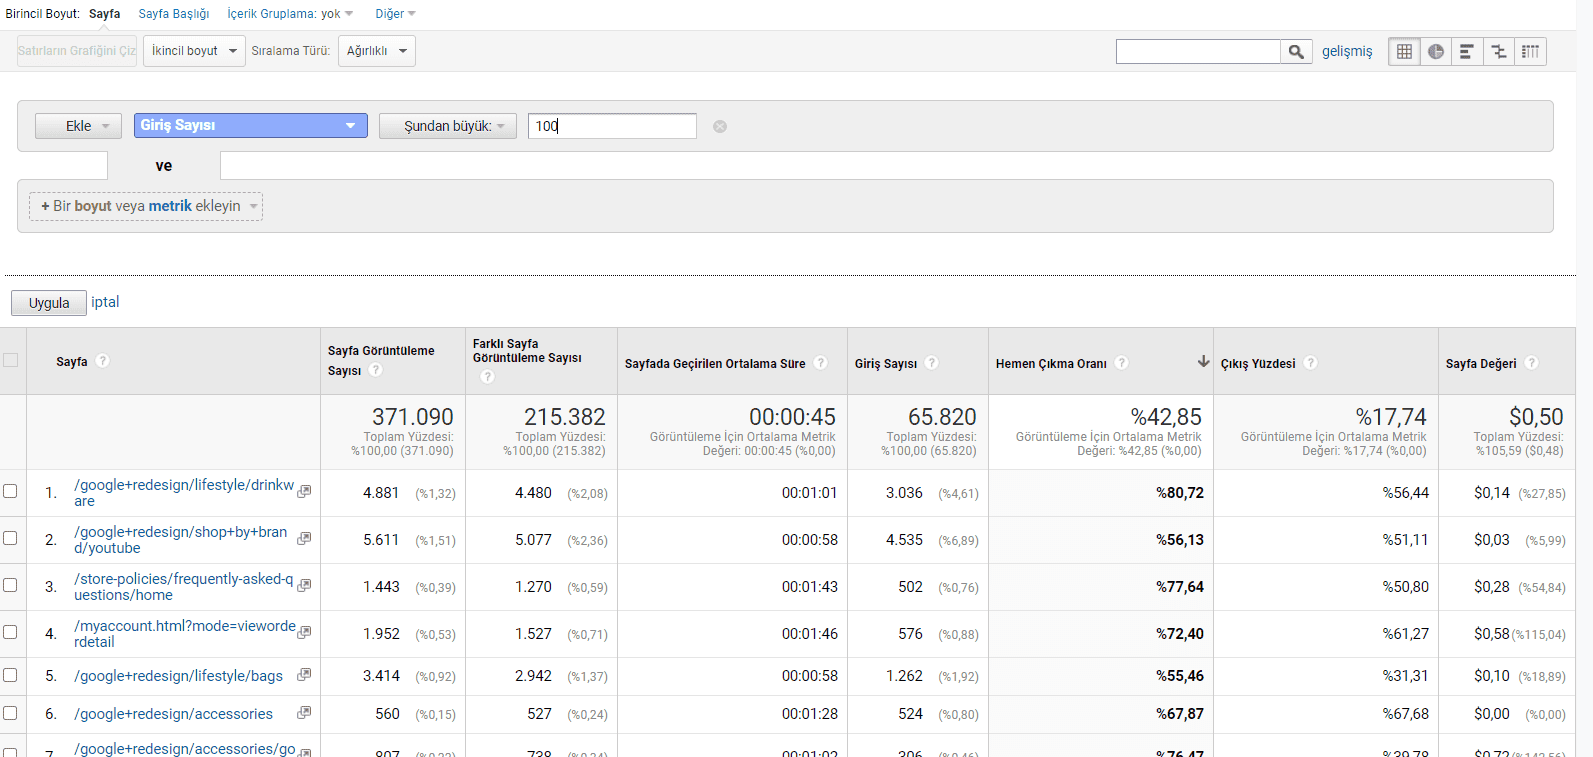Click the search magnifier icon

tap(1296, 52)
